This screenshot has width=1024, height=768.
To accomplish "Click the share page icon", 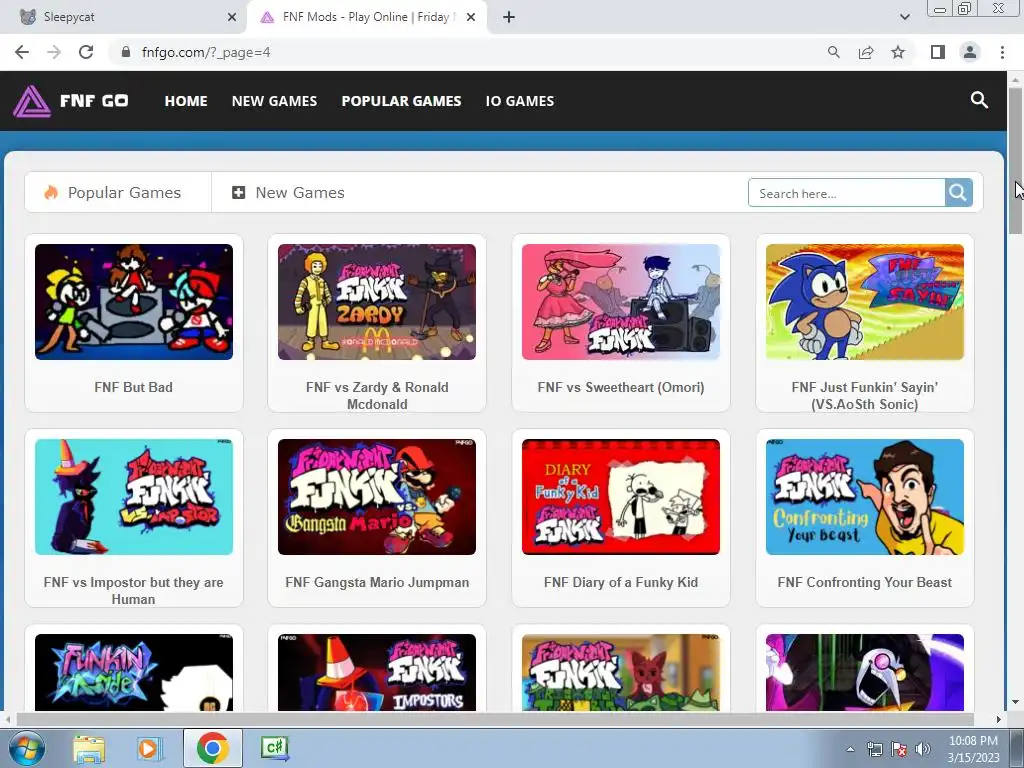I will click(866, 52).
